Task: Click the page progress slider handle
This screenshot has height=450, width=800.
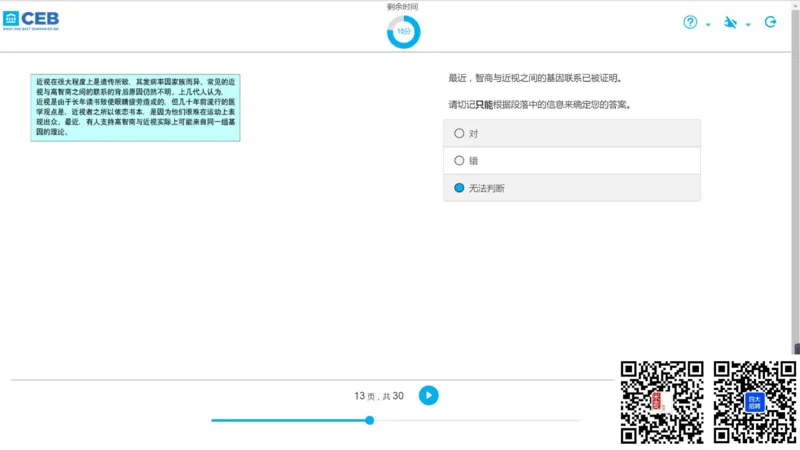Action: (x=369, y=420)
